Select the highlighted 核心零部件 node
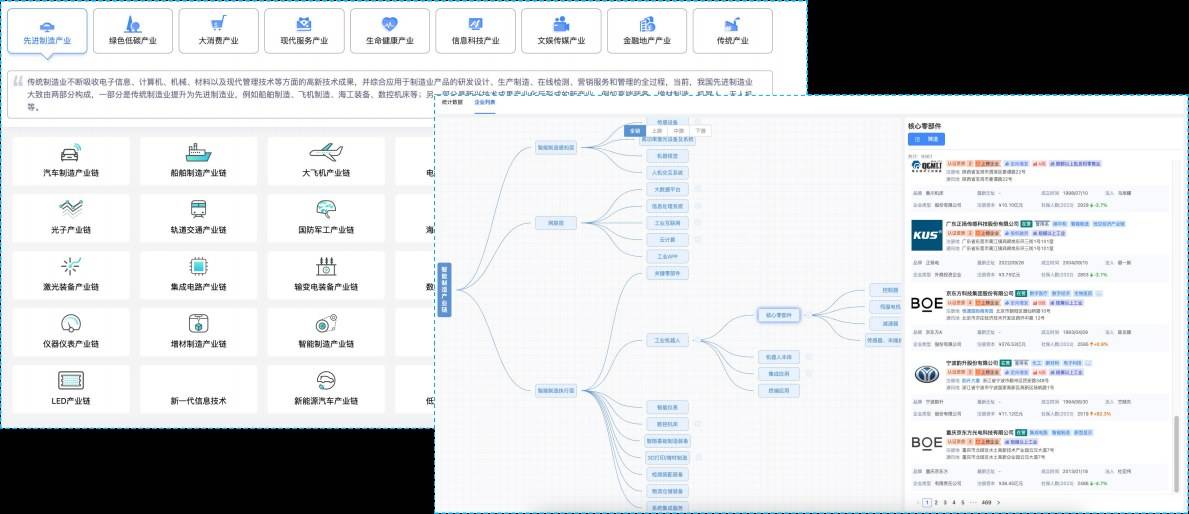This screenshot has width=1189, height=514. (779, 315)
